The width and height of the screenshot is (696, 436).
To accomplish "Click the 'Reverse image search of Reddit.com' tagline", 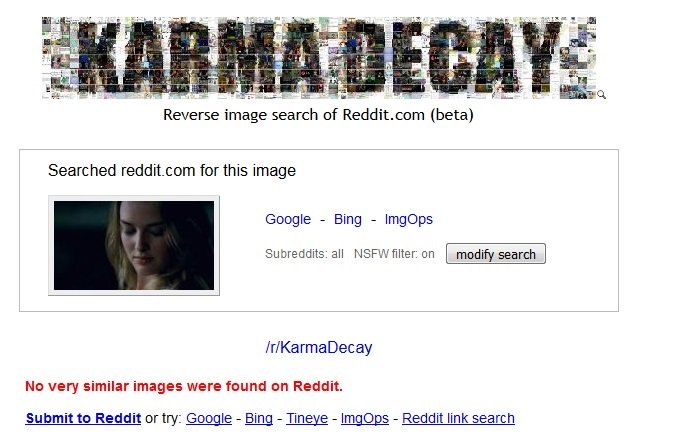I will pyautogui.click(x=318, y=115).
